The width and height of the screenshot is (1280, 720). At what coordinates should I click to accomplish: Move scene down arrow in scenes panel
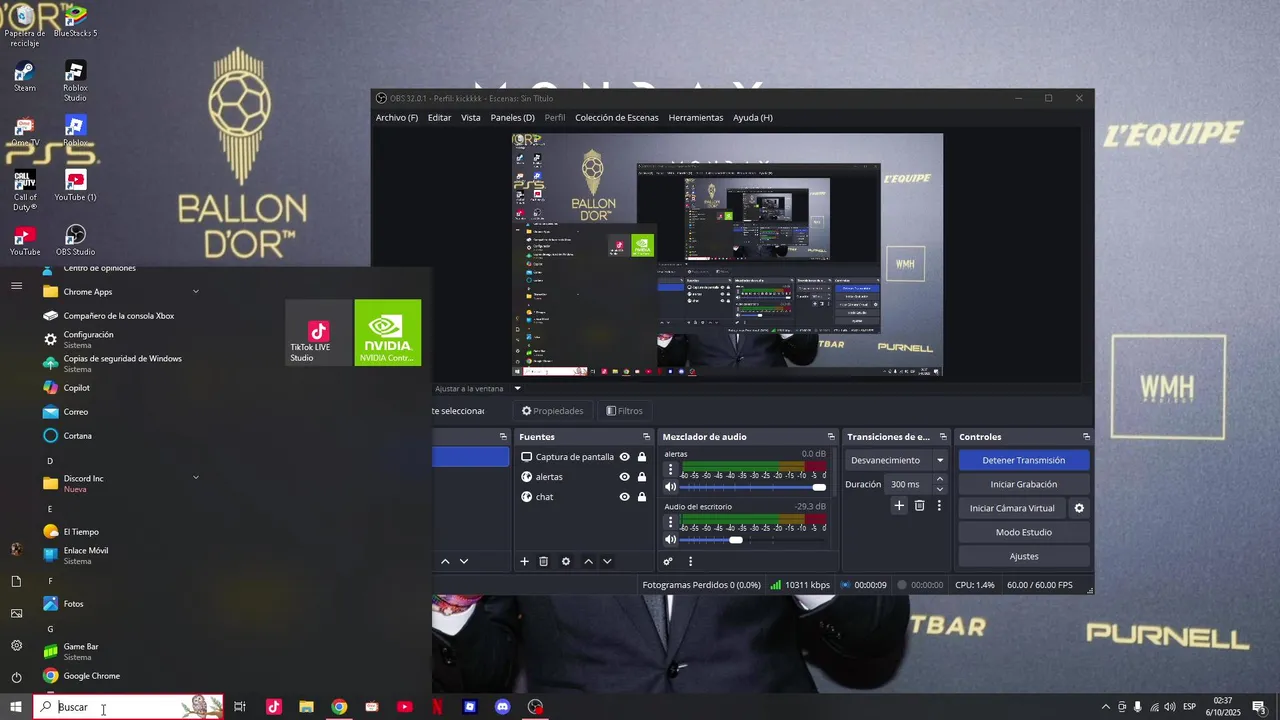[464, 562]
